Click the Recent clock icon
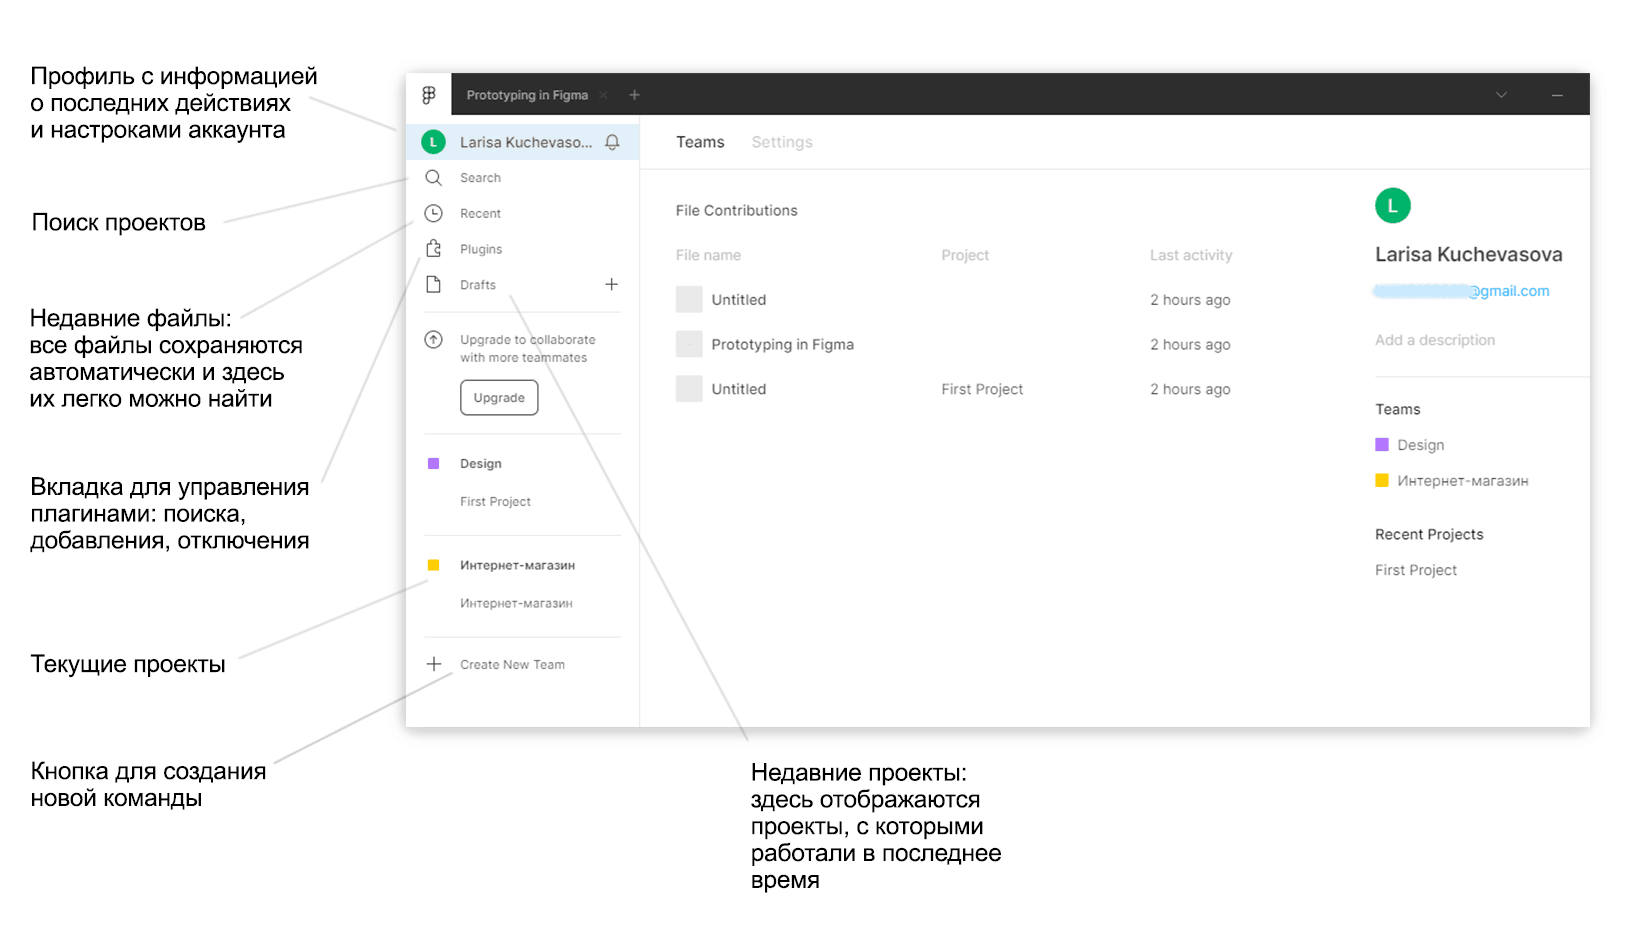Screen dimensions: 1640x928 (x=433, y=213)
